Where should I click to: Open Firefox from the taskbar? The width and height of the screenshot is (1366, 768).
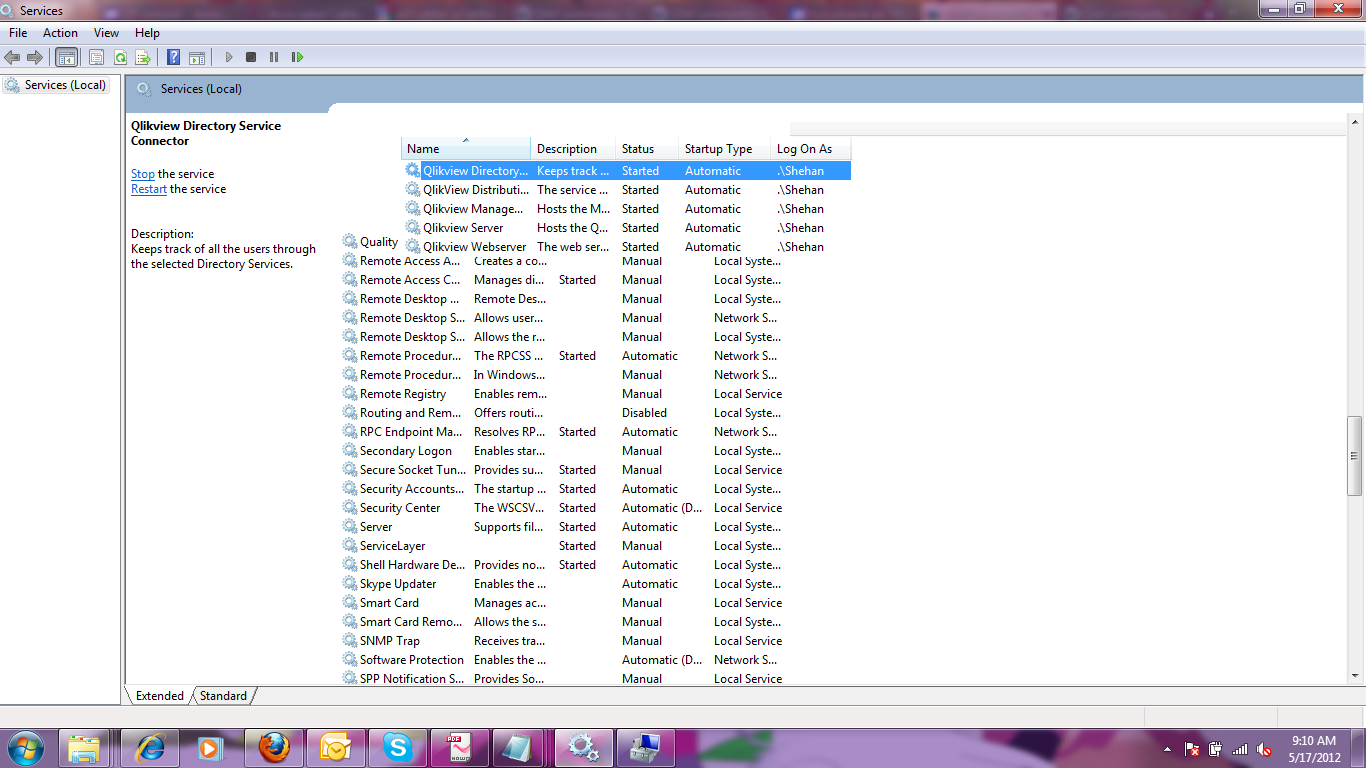pos(273,748)
